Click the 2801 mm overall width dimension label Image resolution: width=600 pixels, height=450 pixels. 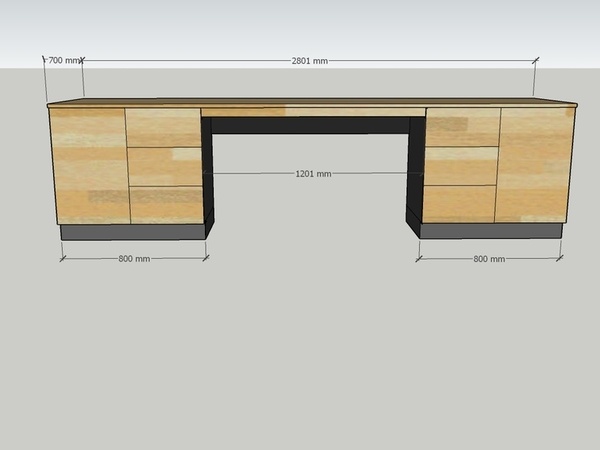click(x=309, y=61)
